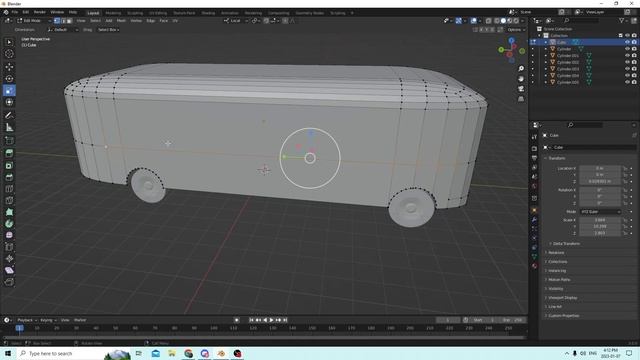Viewport: 640px width, 360px height.
Task: Select the Rotate tool in left toolbar
Action: click(x=9, y=78)
